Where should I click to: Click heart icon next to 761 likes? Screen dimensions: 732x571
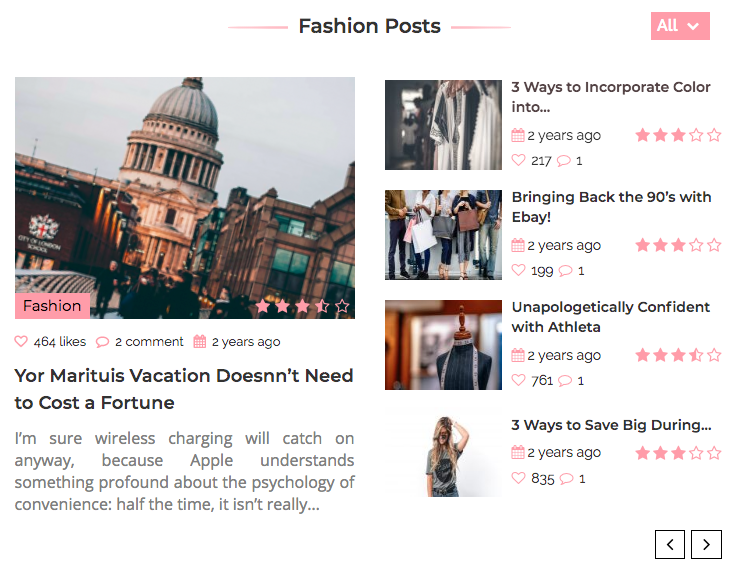click(518, 380)
